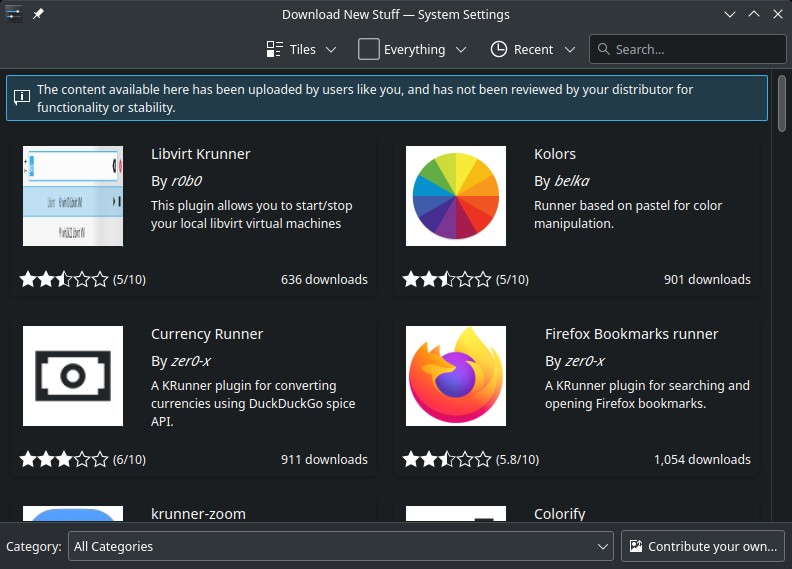Click the Libvirt Krunner description text
The width and height of the screenshot is (792, 569).
click(x=252, y=215)
